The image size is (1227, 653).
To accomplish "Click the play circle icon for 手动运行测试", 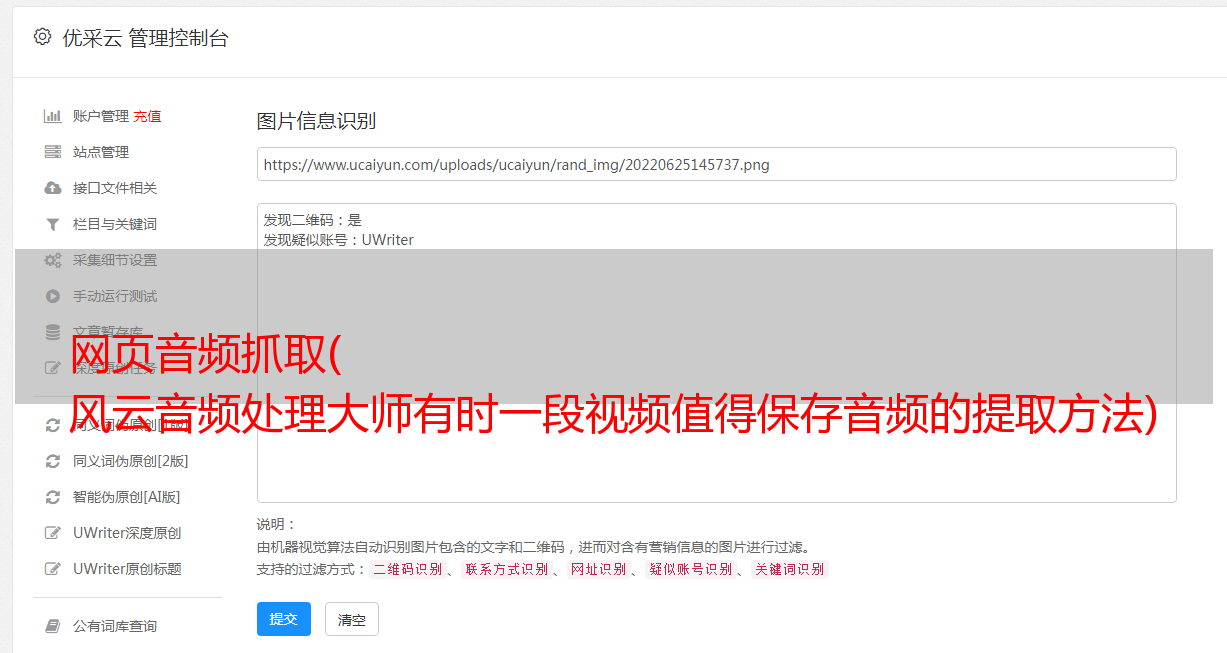I will click(x=53, y=296).
